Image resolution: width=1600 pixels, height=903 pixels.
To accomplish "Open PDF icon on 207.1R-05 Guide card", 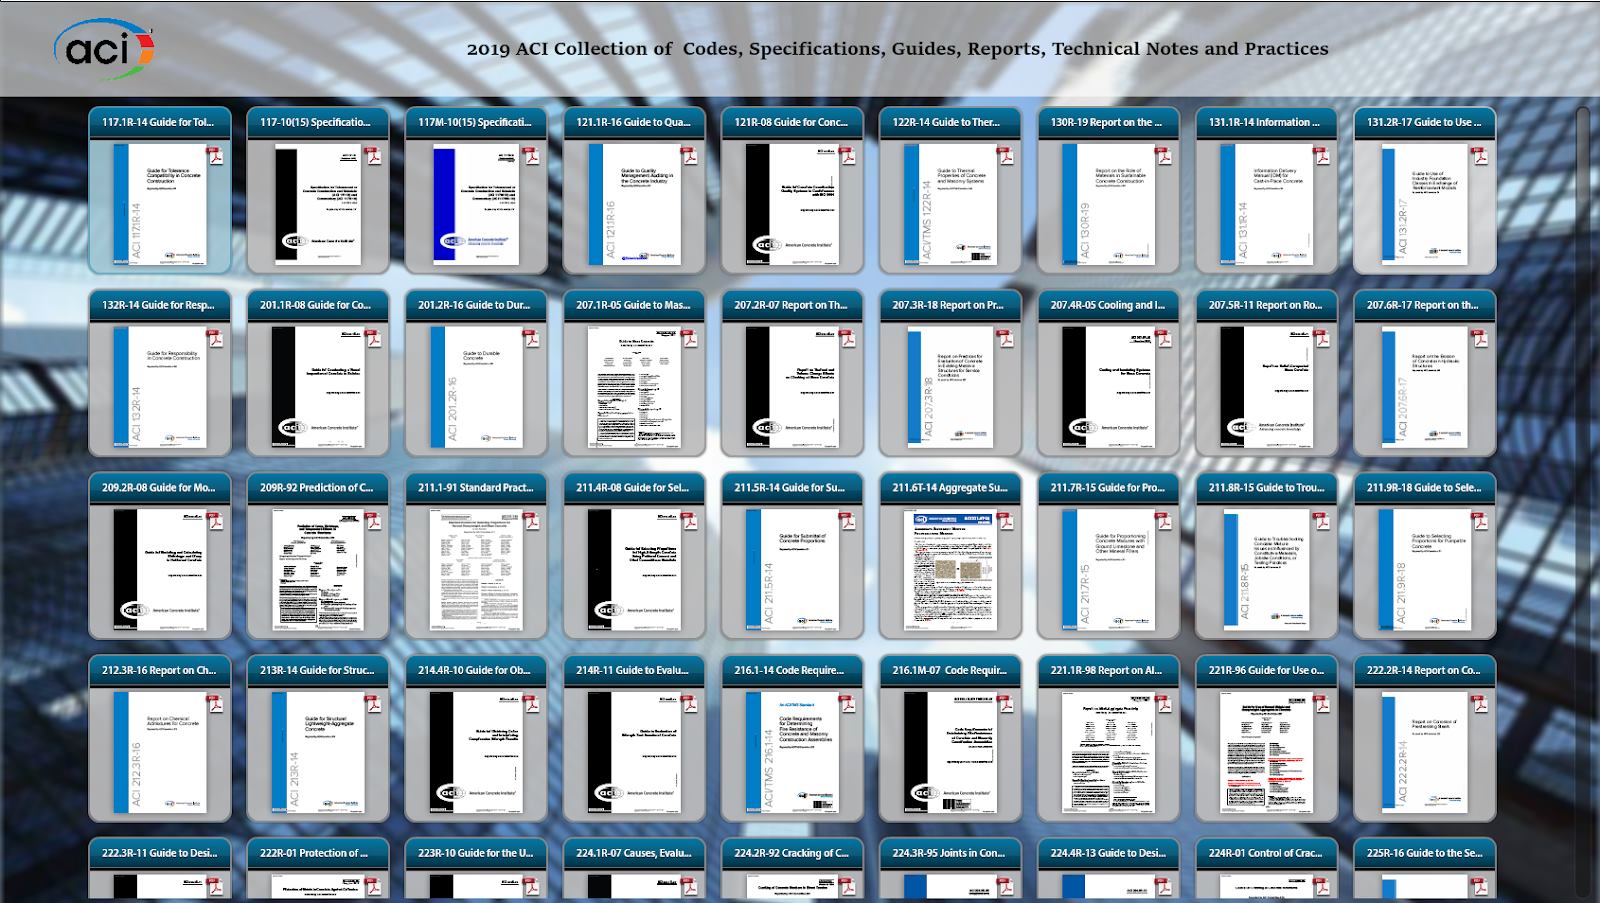I will tap(689, 338).
